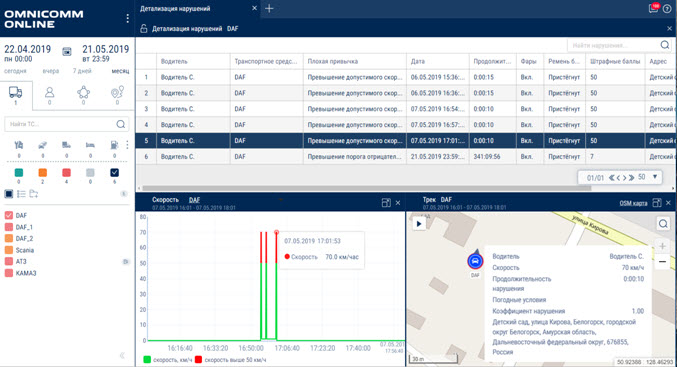Screen dimensions: 677x367
Task: Toggle the grey color filter checkbox
Action: (90, 173)
